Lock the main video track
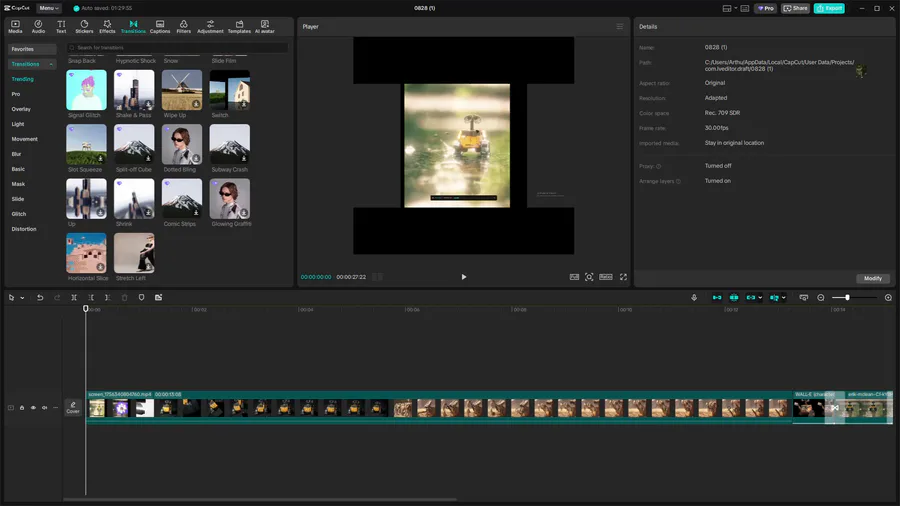 point(22,408)
